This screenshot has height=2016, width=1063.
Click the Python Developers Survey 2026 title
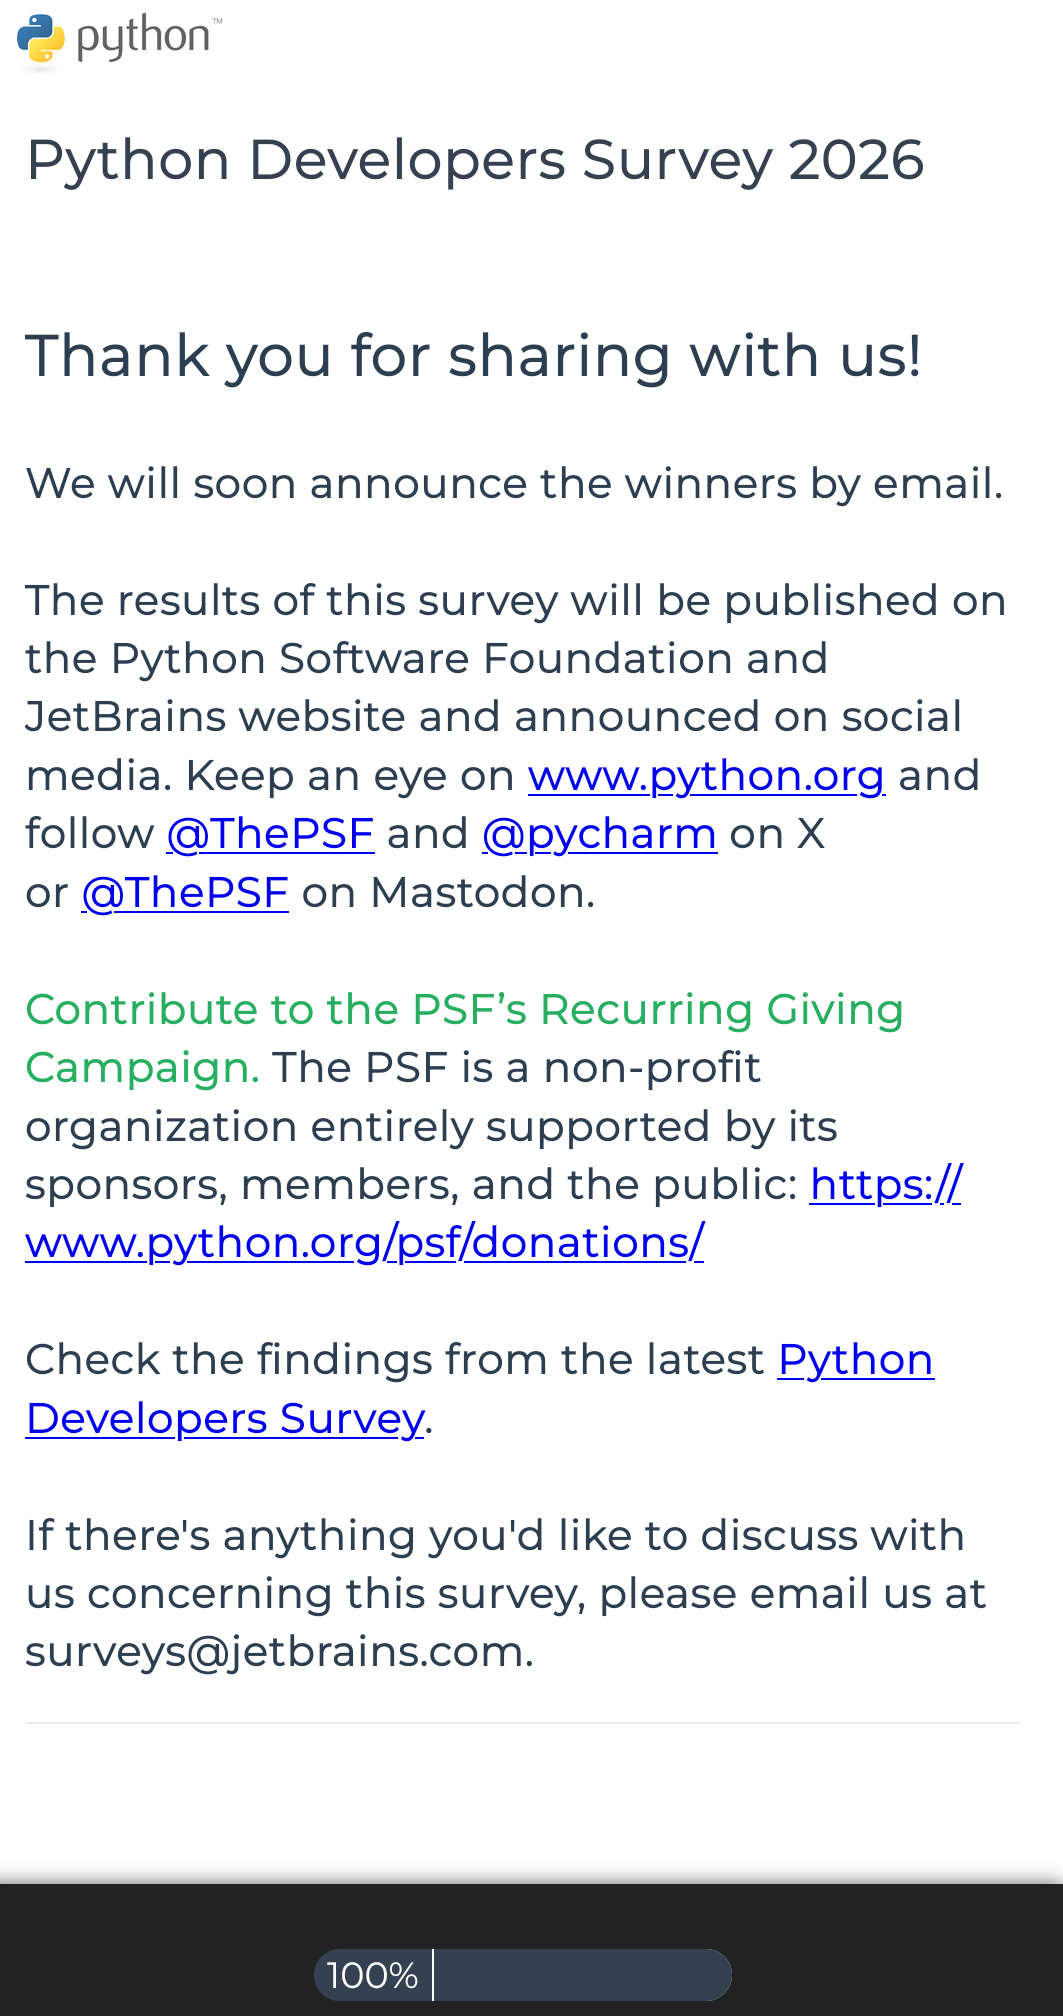pyautogui.click(x=475, y=160)
